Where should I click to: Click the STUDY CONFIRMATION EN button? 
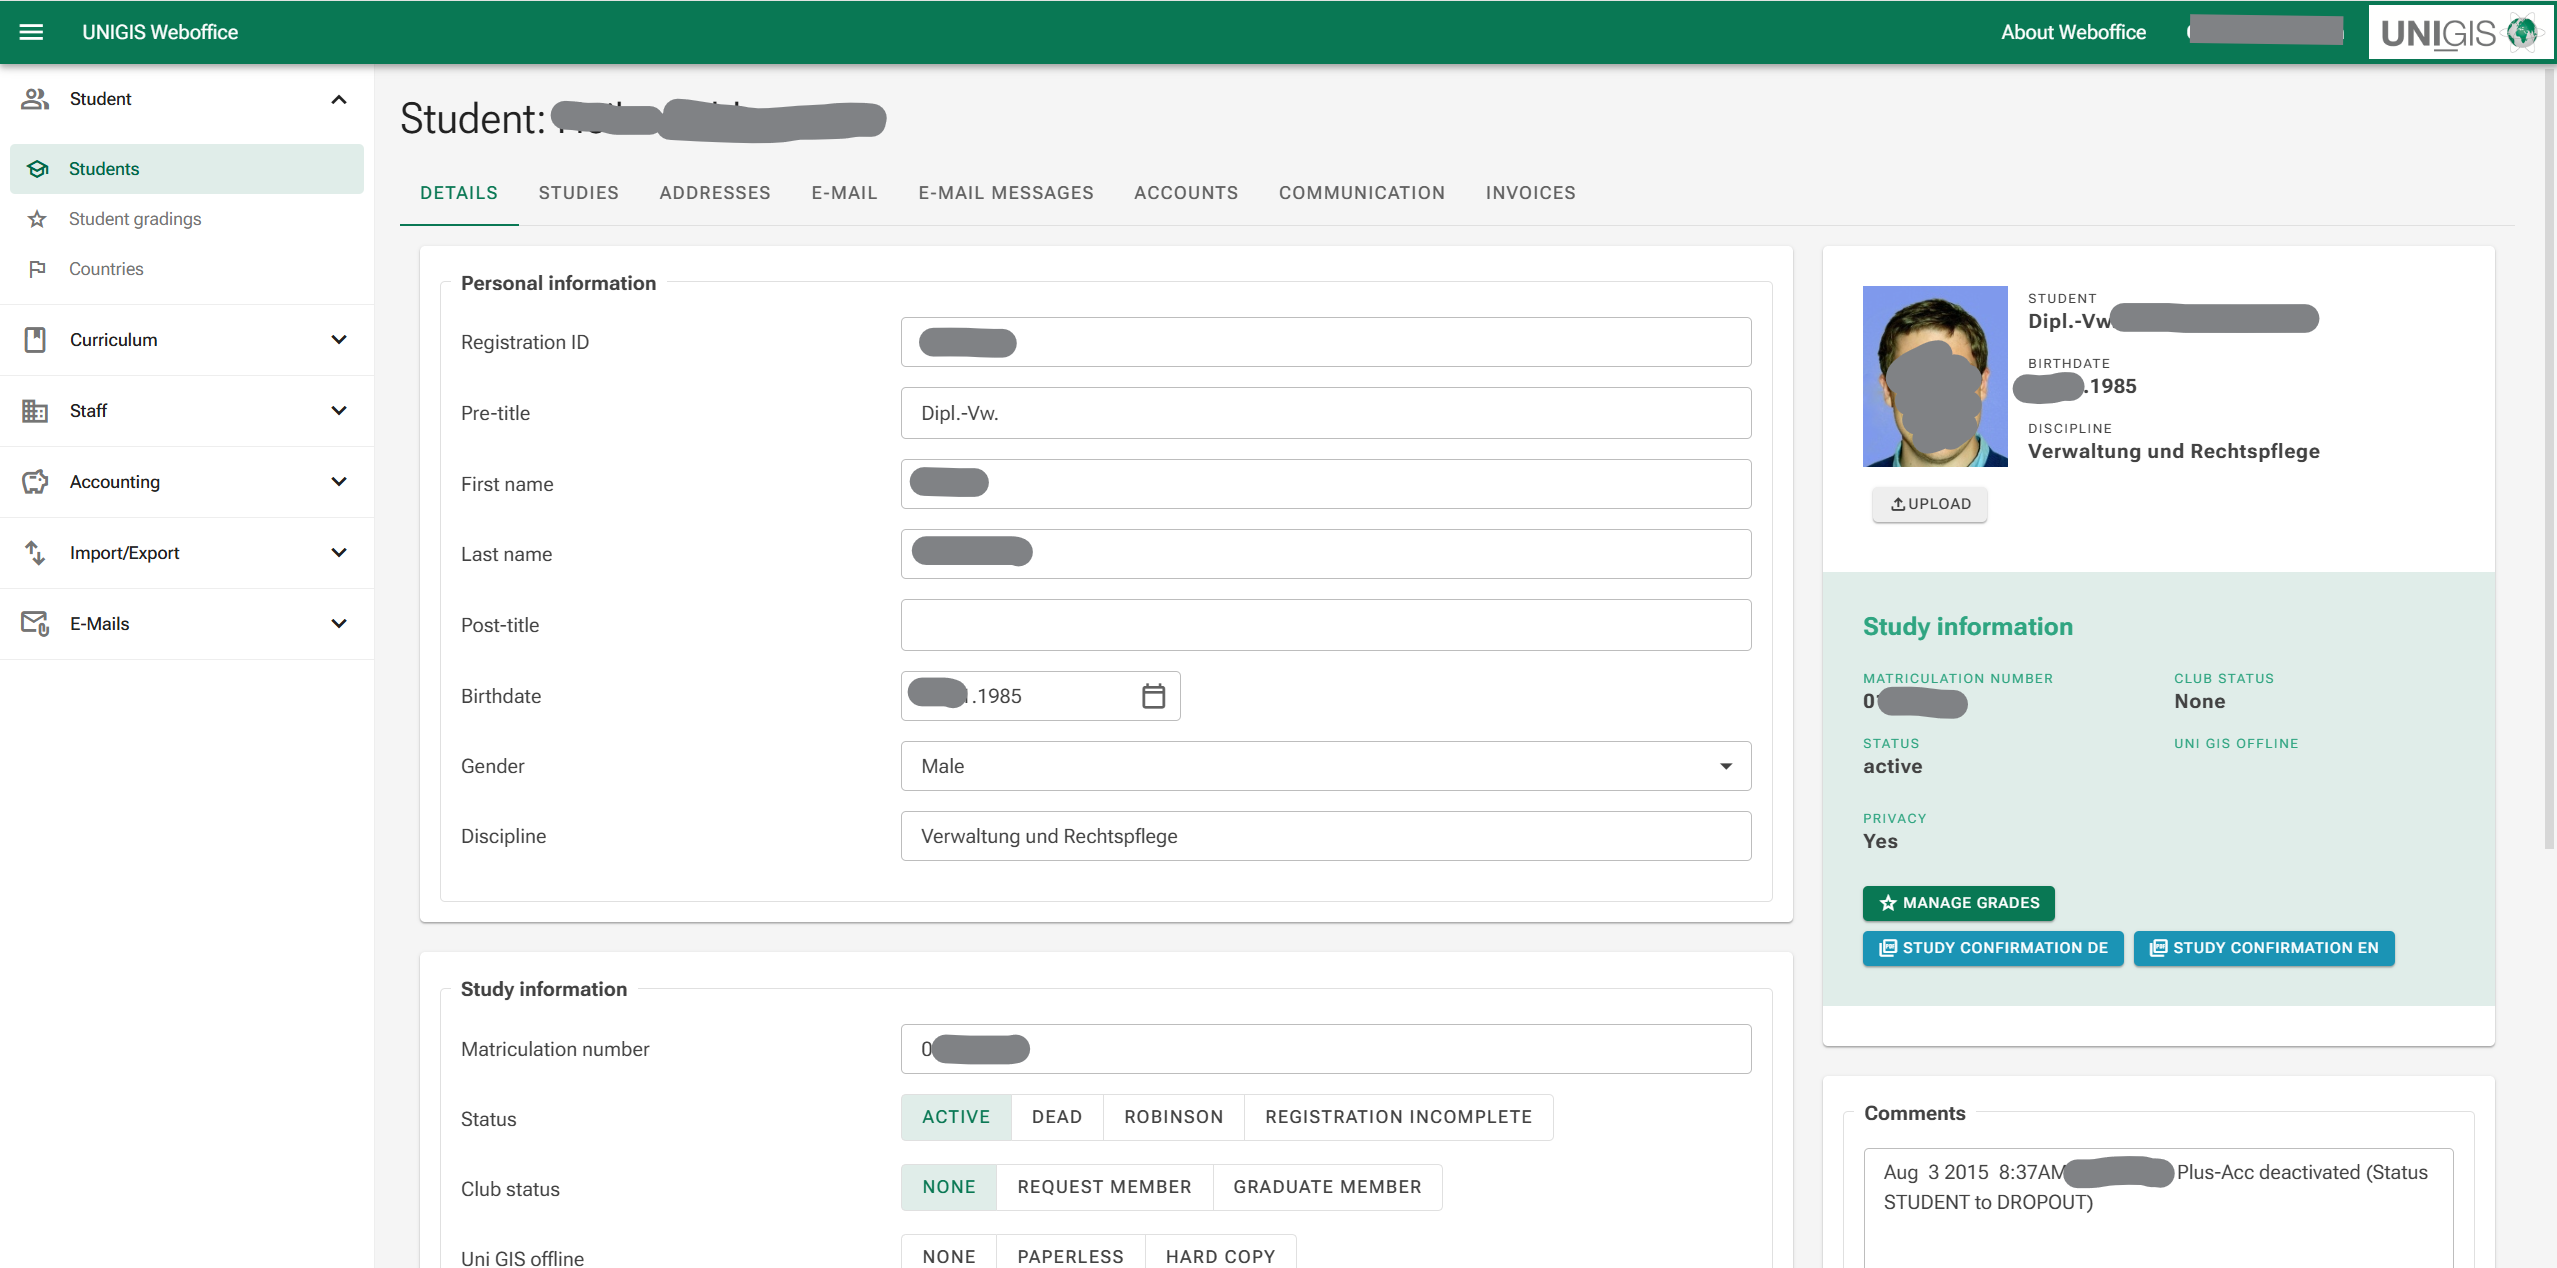pyautogui.click(x=2264, y=948)
